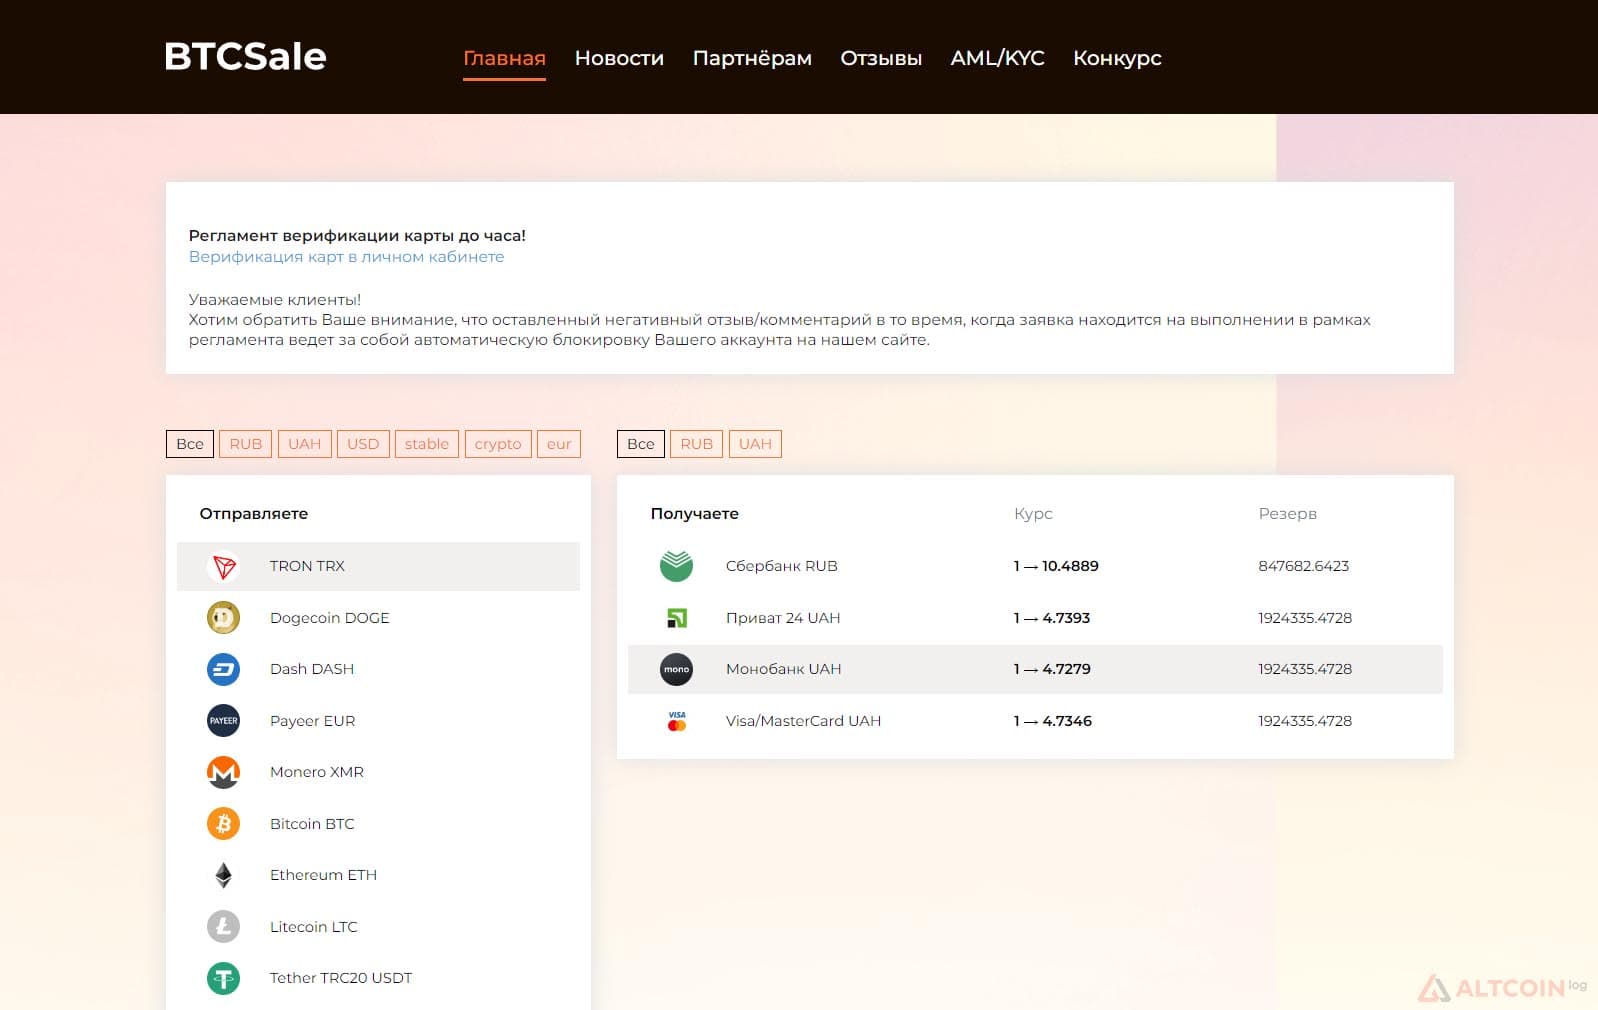
Task: Click the Monero logo icon
Action: coord(224,772)
